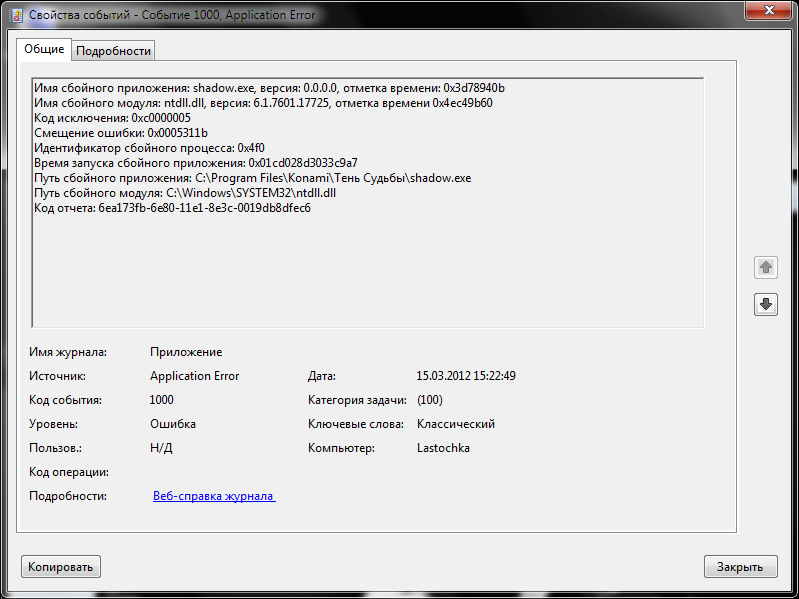Click the task category value (100)
This screenshot has height=599, width=799.
click(x=430, y=400)
